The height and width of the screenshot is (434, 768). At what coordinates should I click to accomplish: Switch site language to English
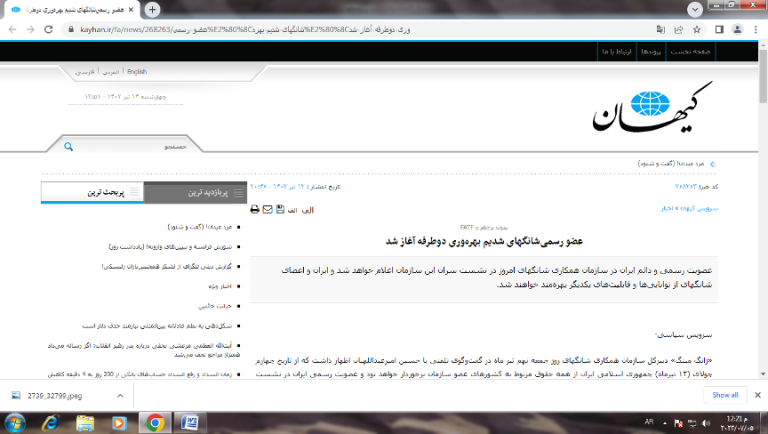click(137, 72)
